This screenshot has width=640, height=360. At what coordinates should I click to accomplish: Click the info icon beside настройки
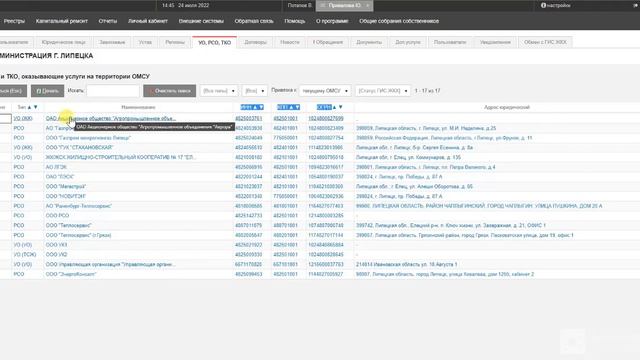(x=543, y=5)
